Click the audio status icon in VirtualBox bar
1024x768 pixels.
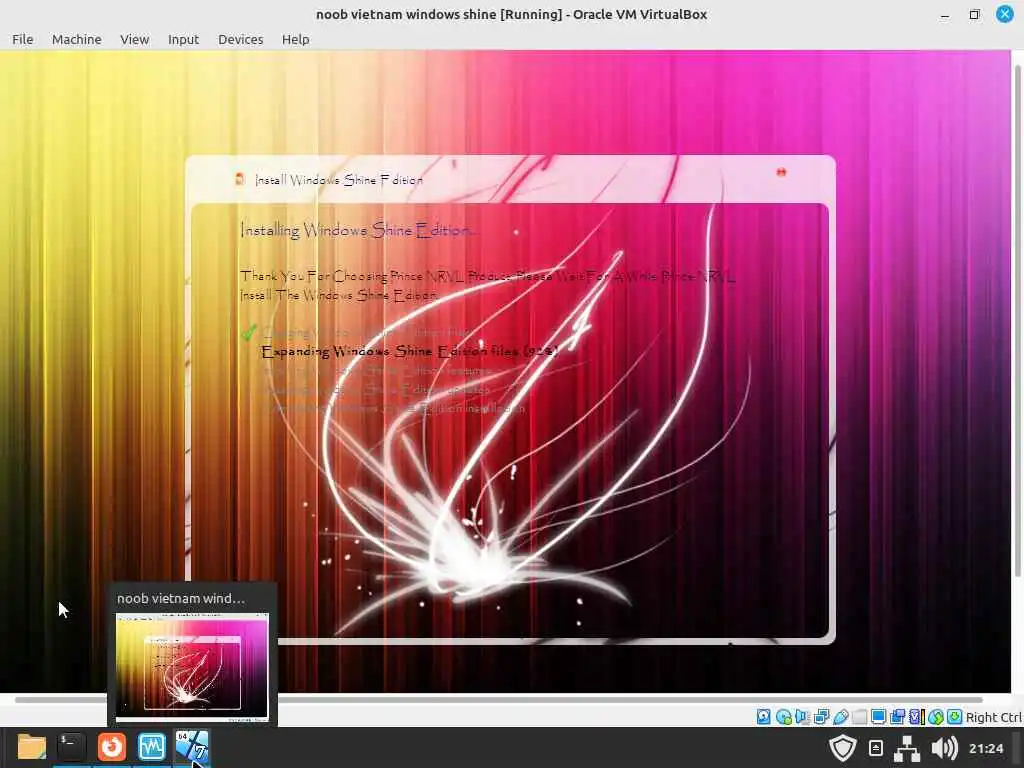coord(802,717)
